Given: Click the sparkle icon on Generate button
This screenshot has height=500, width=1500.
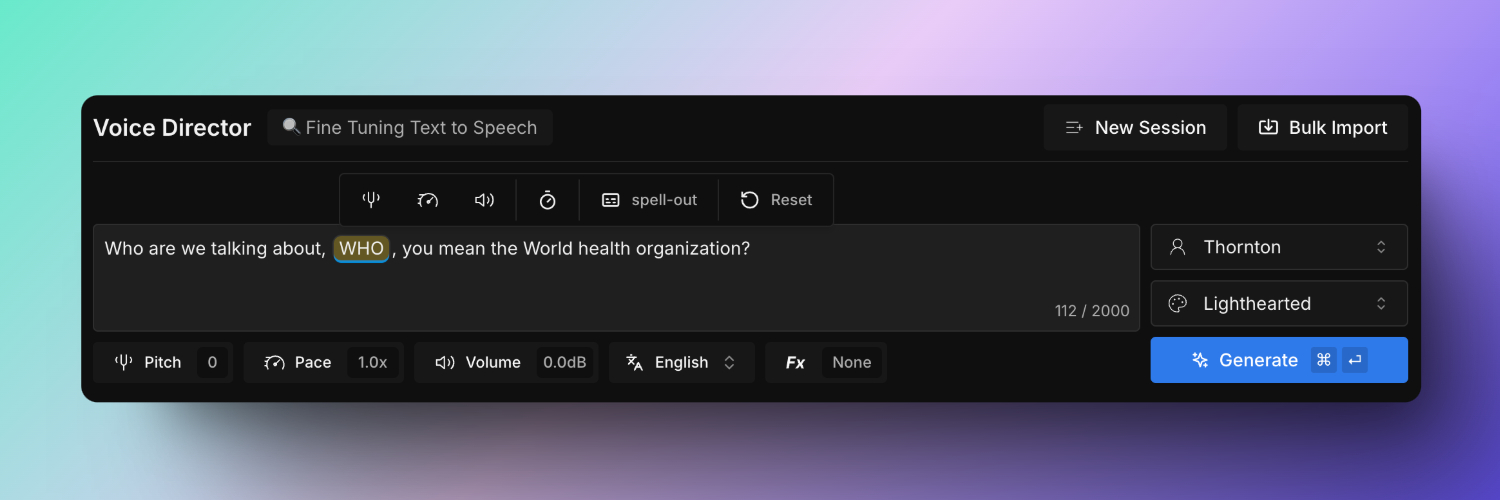Looking at the screenshot, I should click(x=1201, y=360).
